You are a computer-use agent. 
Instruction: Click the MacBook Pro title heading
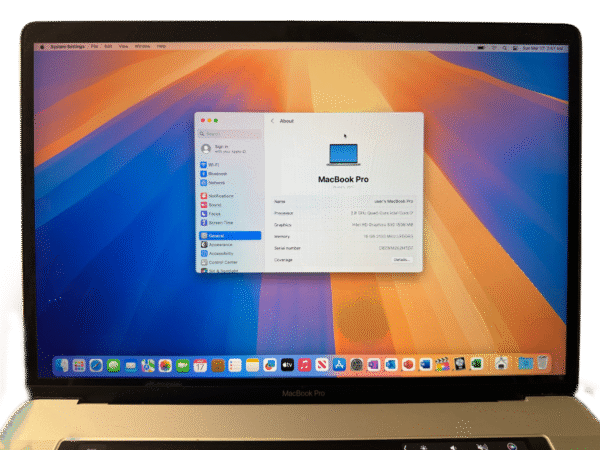[x=343, y=179]
